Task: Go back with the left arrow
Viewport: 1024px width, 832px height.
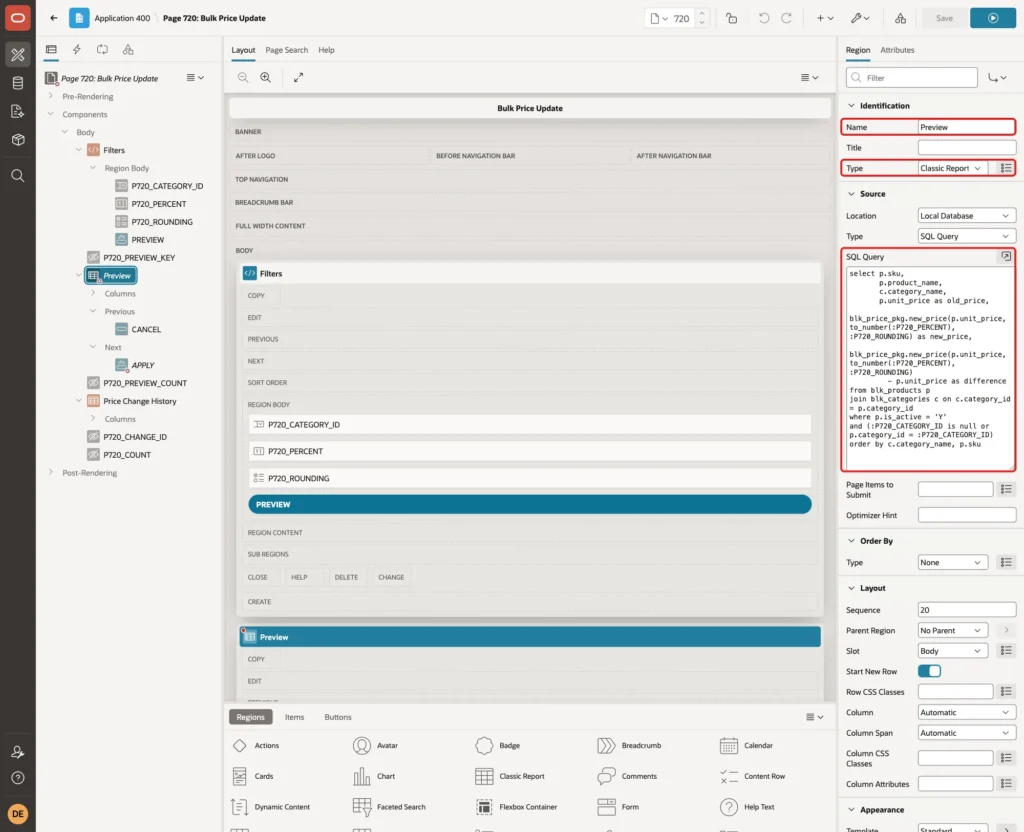Action: coord(54,18)
